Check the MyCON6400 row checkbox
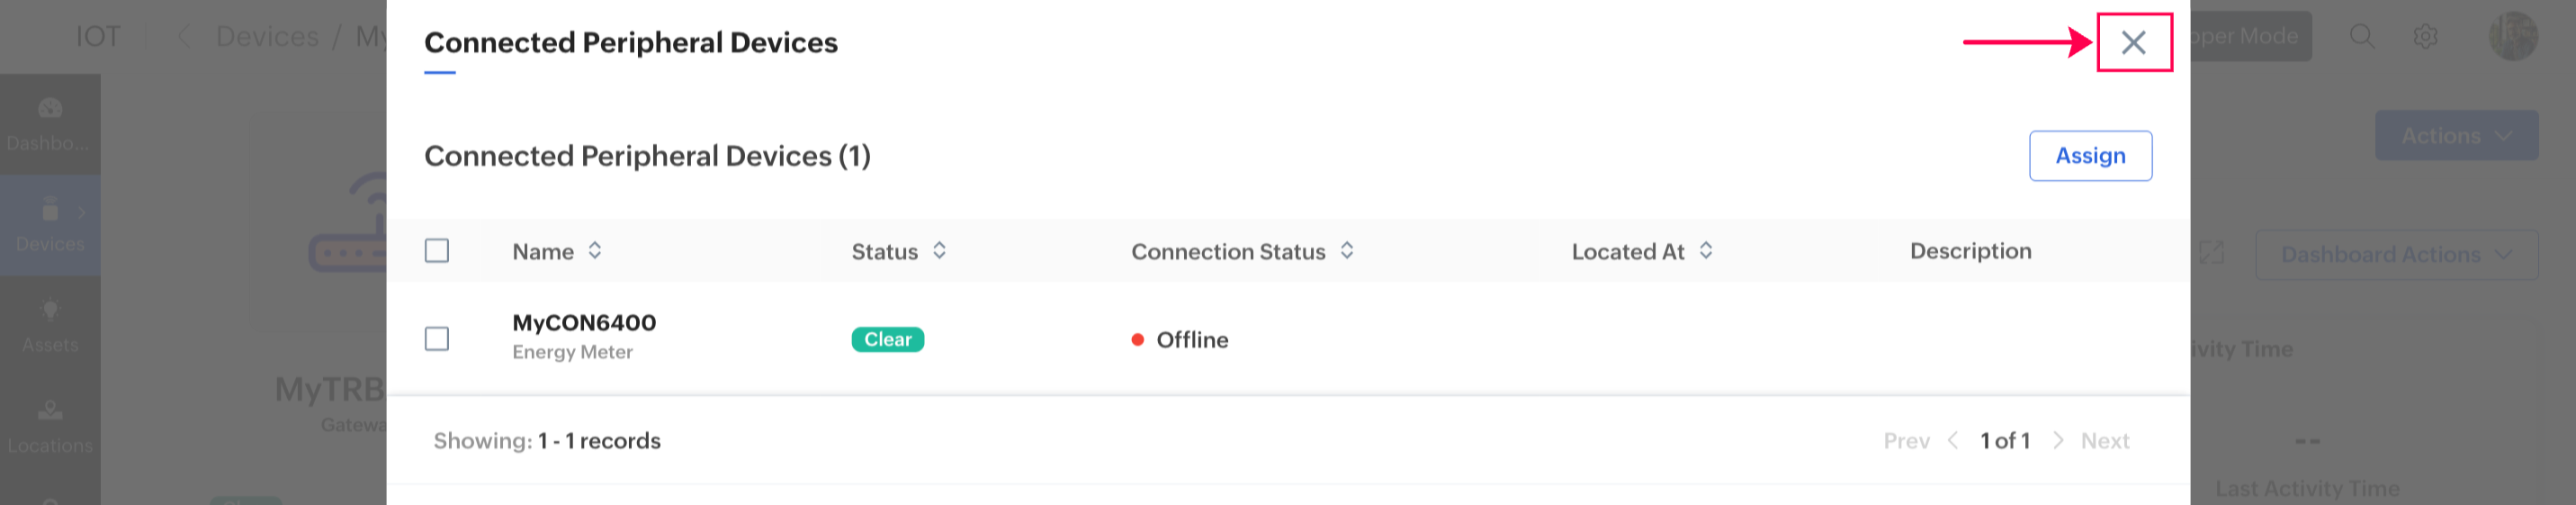2576x505 pixels. pyautogui.click(x=437, y=339)
